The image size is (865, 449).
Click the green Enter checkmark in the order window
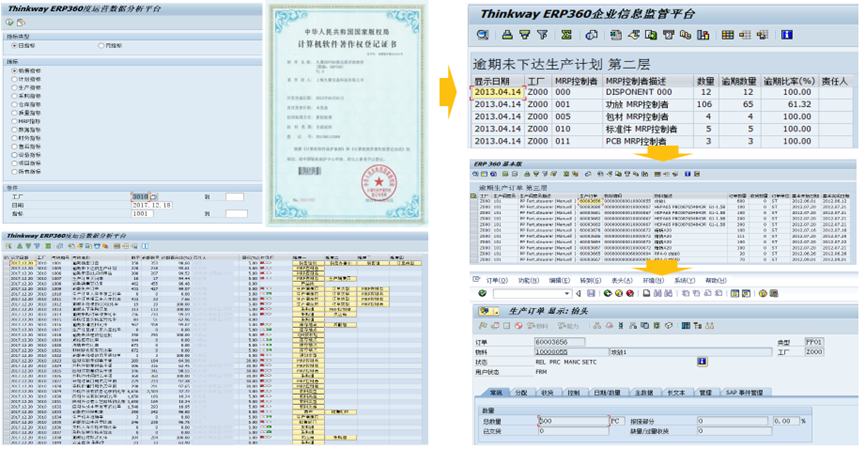[x=483, y=293]
